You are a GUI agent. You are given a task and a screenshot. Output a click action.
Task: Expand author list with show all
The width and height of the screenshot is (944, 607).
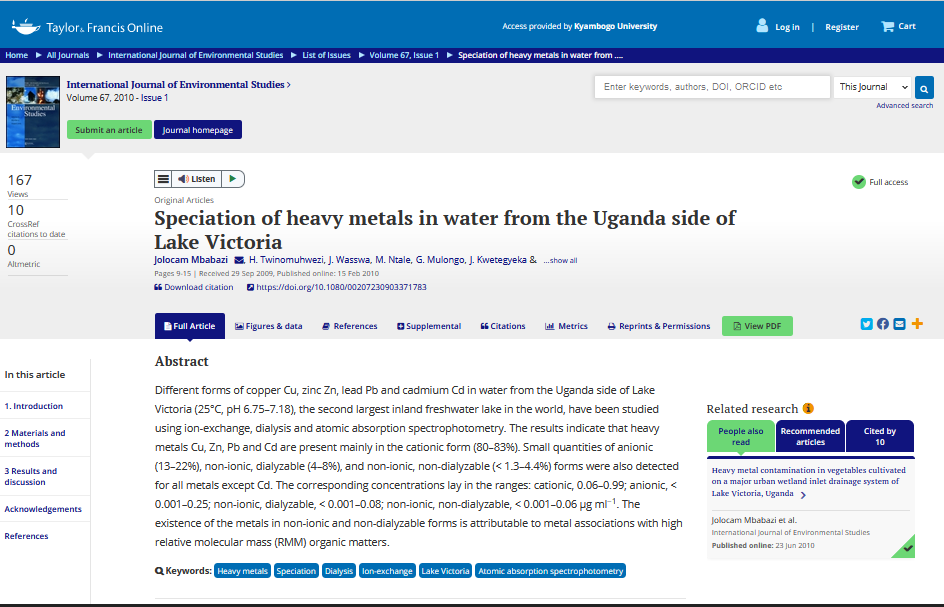pyautogui.click(x=560, y=261)
